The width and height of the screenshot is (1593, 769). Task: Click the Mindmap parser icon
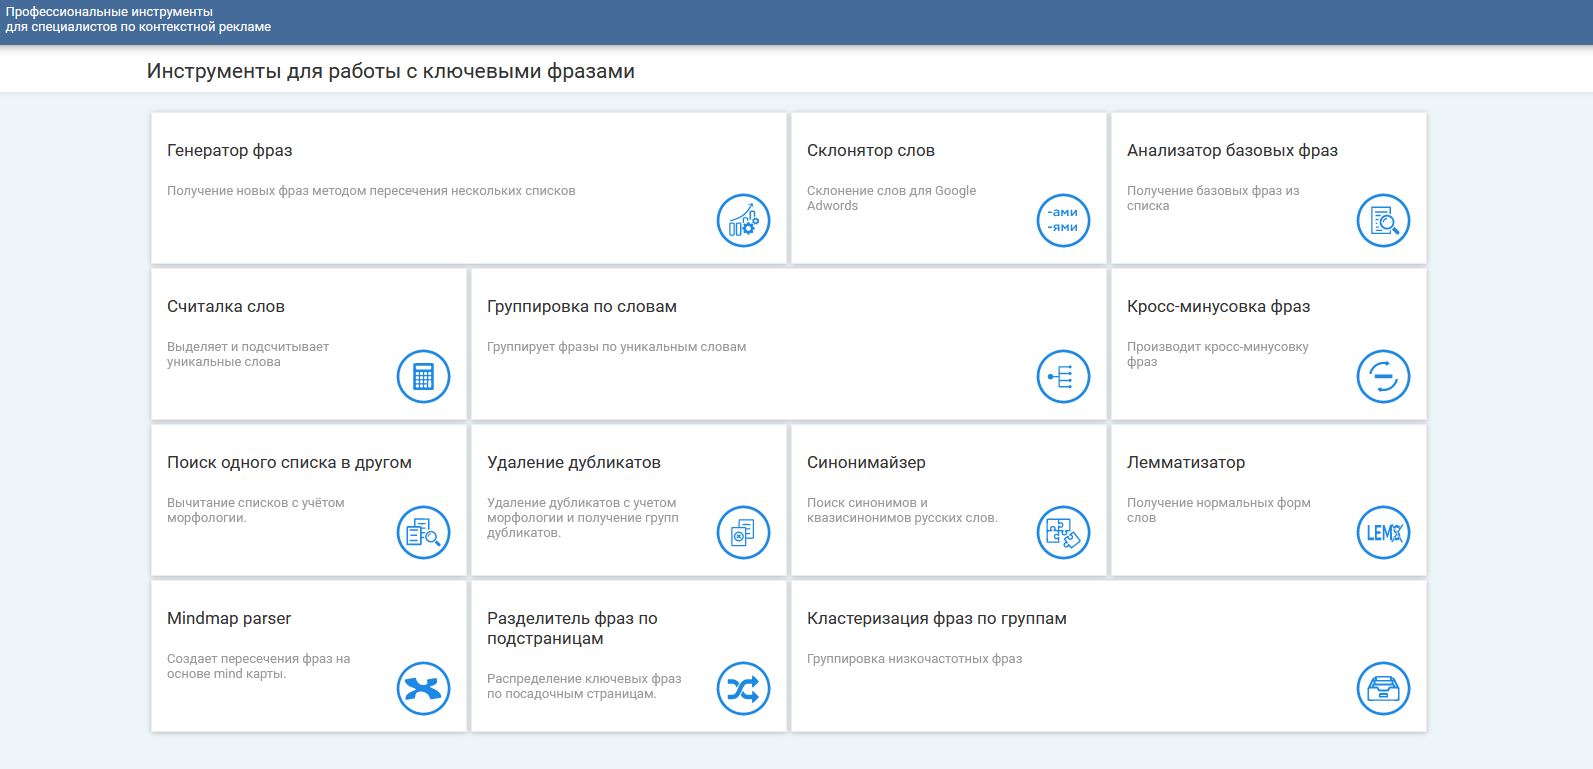click(x=423, y=689)
